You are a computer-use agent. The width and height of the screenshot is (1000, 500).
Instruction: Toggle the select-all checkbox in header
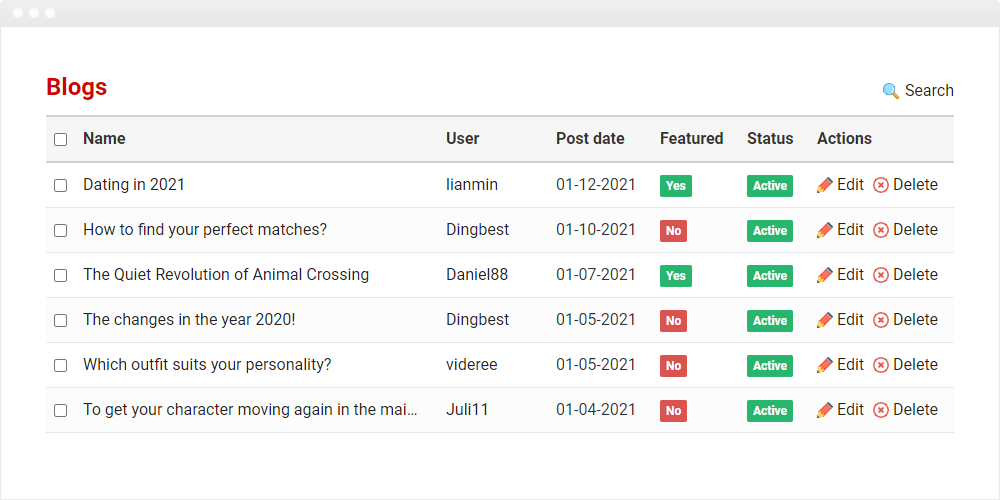[x=61, y=140]
